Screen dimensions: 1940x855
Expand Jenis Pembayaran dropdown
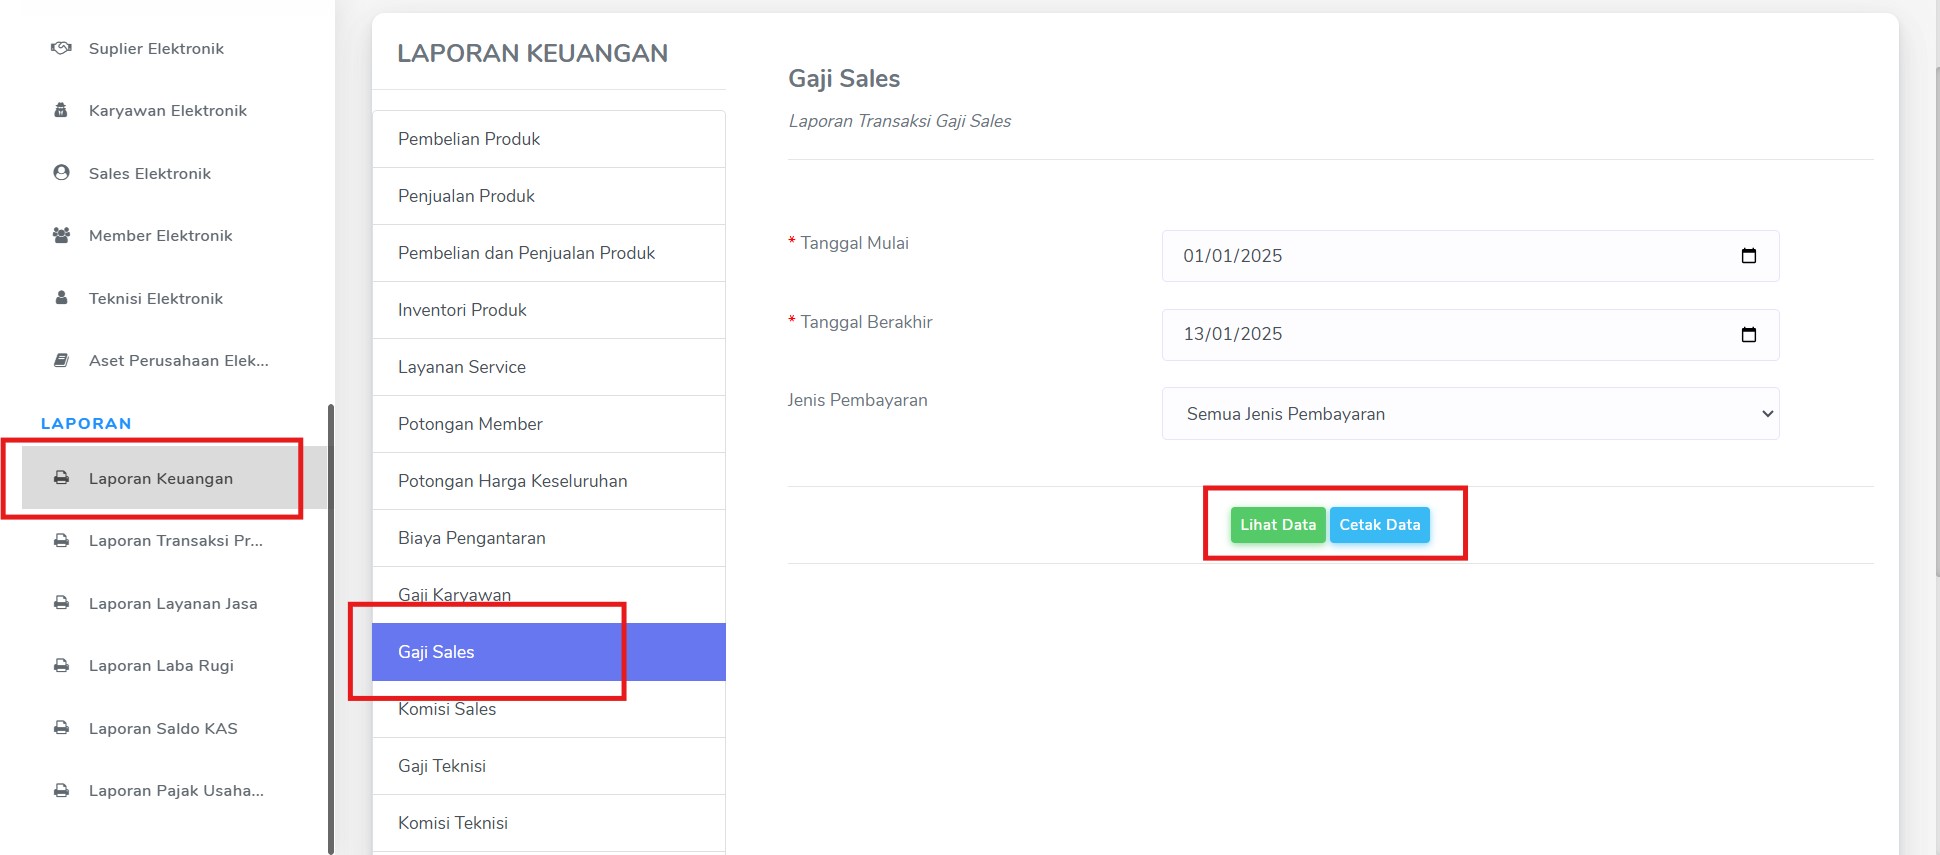click(1470, 414)
